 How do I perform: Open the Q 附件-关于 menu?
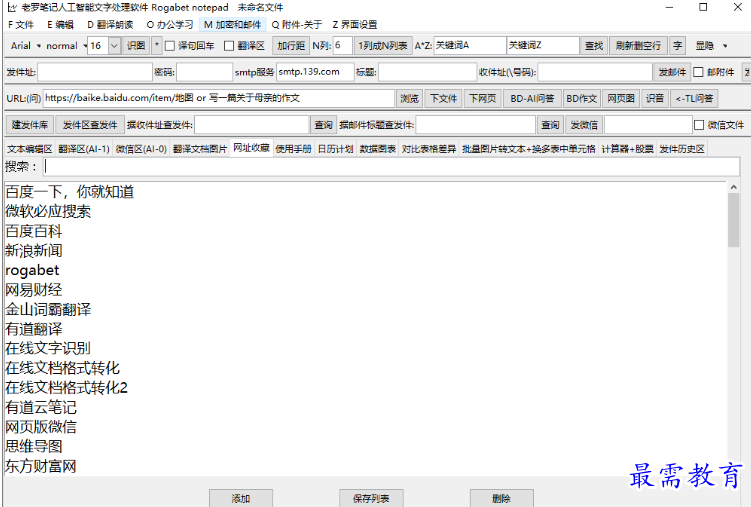point(297,24)
